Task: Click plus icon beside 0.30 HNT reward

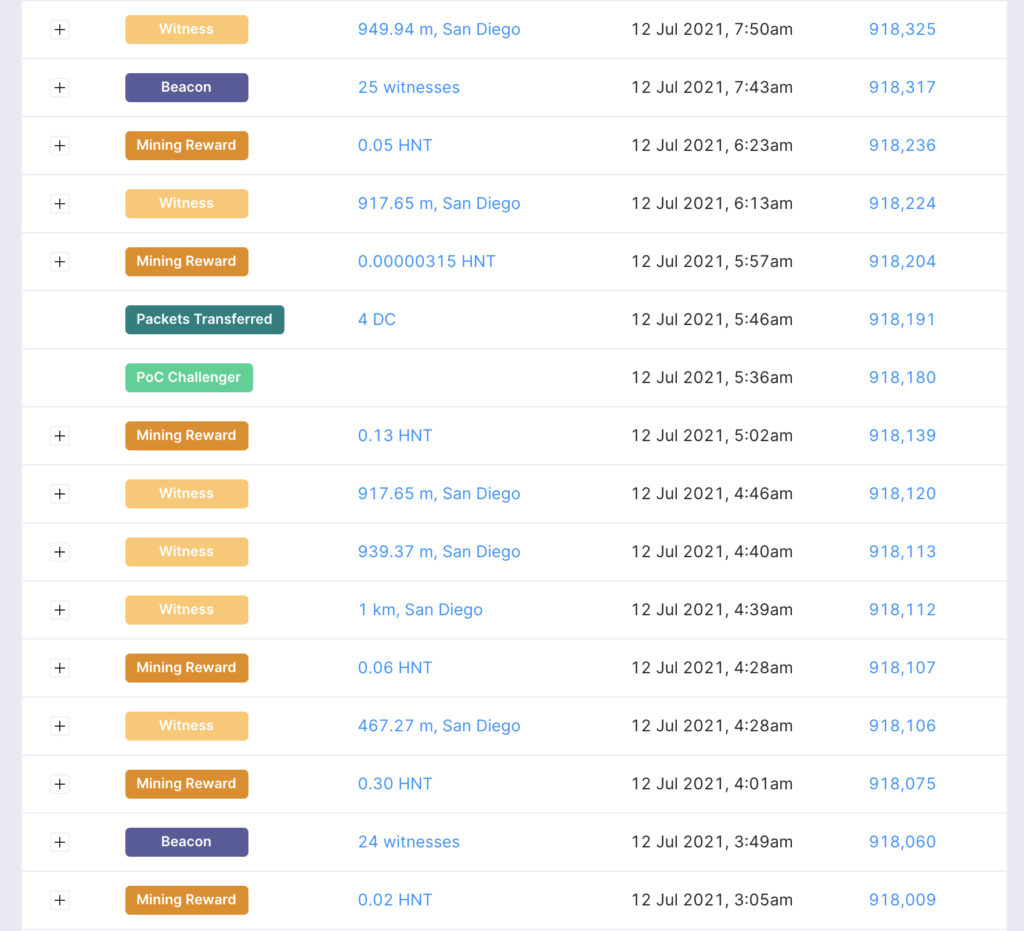Action: click(x=60, y=784)
